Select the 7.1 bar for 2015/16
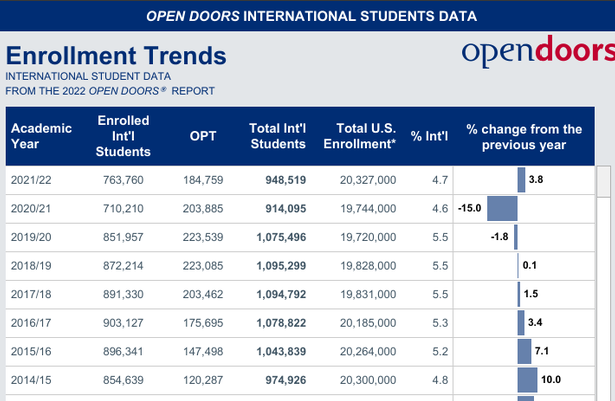 point(524,352)
